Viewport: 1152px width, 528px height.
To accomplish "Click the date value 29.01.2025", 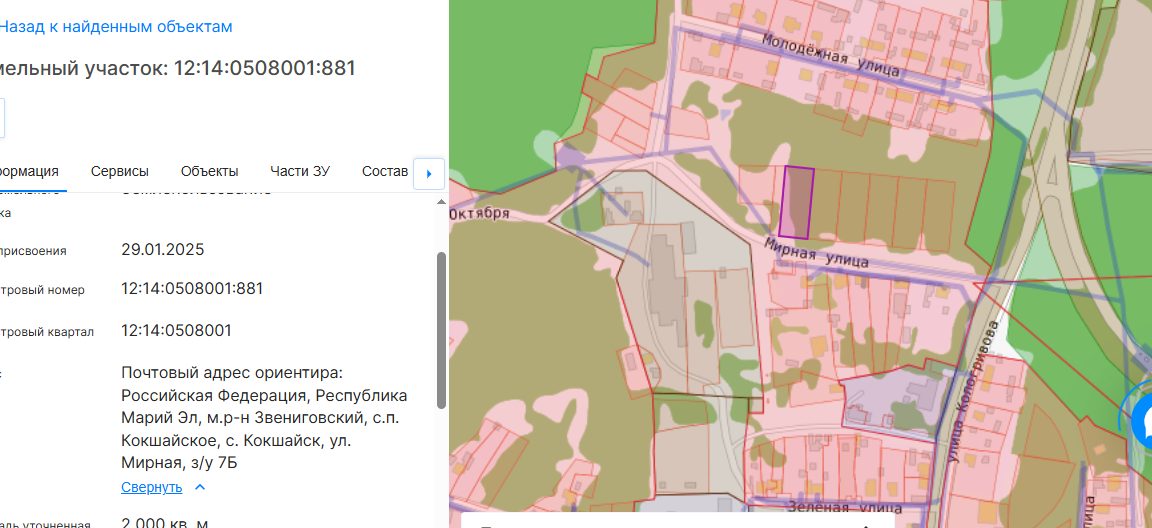I will (162, 250).
